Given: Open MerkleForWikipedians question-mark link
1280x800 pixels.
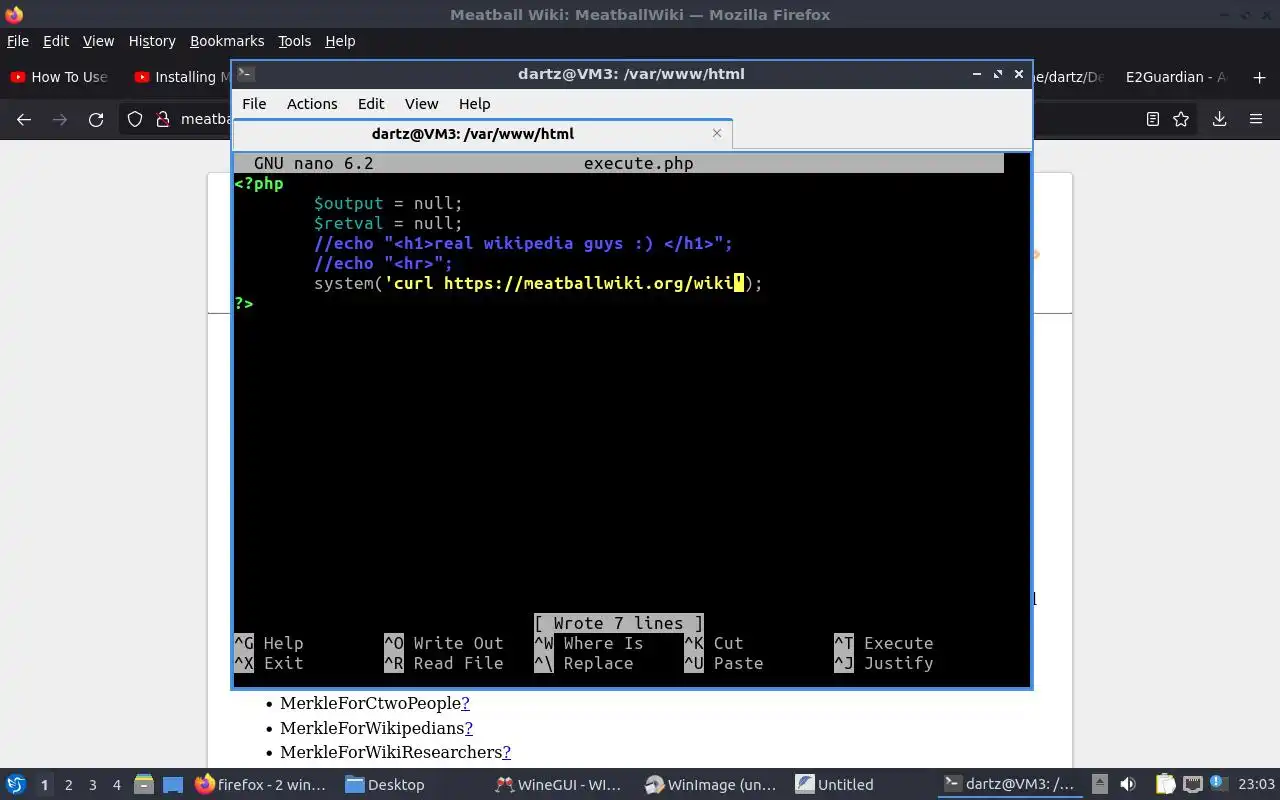Looking at the screenshot, I should tap(469, 728).
